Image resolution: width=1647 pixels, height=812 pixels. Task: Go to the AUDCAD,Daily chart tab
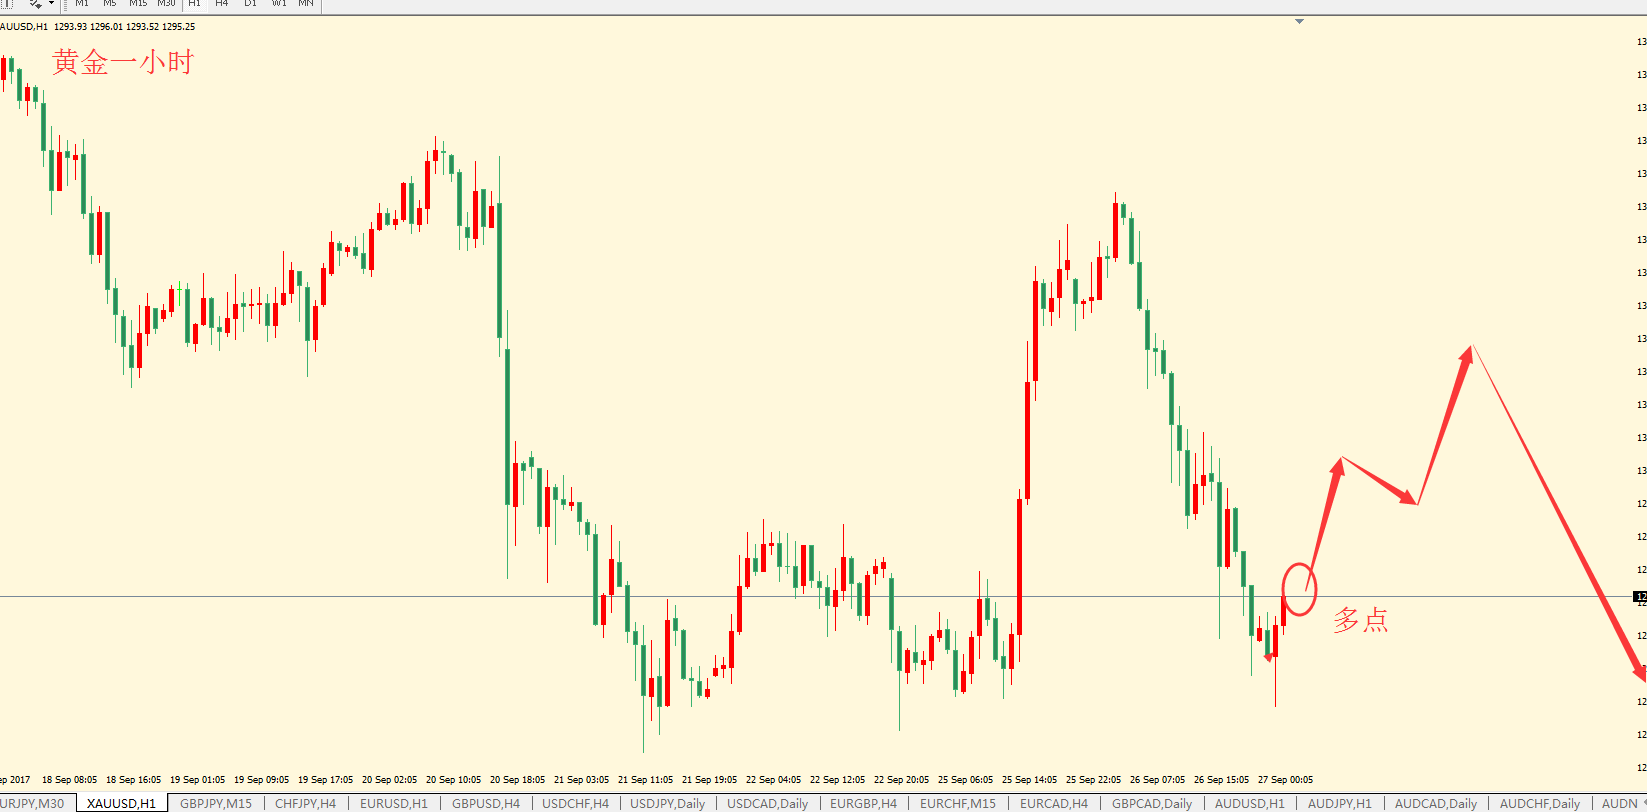click(x=1436, y=803)
